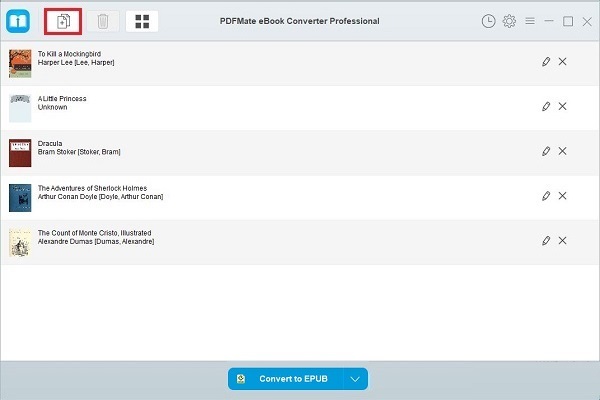Maximize the PDFMate window
Viewport: 600px width, 400px height.
point(568,21)
